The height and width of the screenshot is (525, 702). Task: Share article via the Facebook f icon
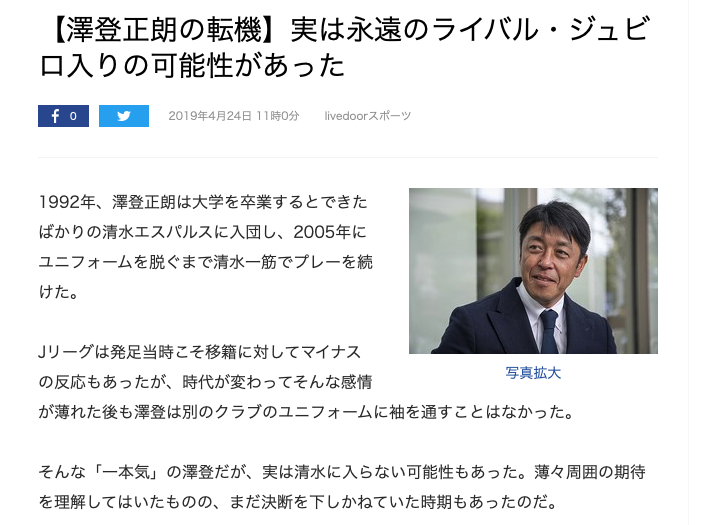[55, 116]
